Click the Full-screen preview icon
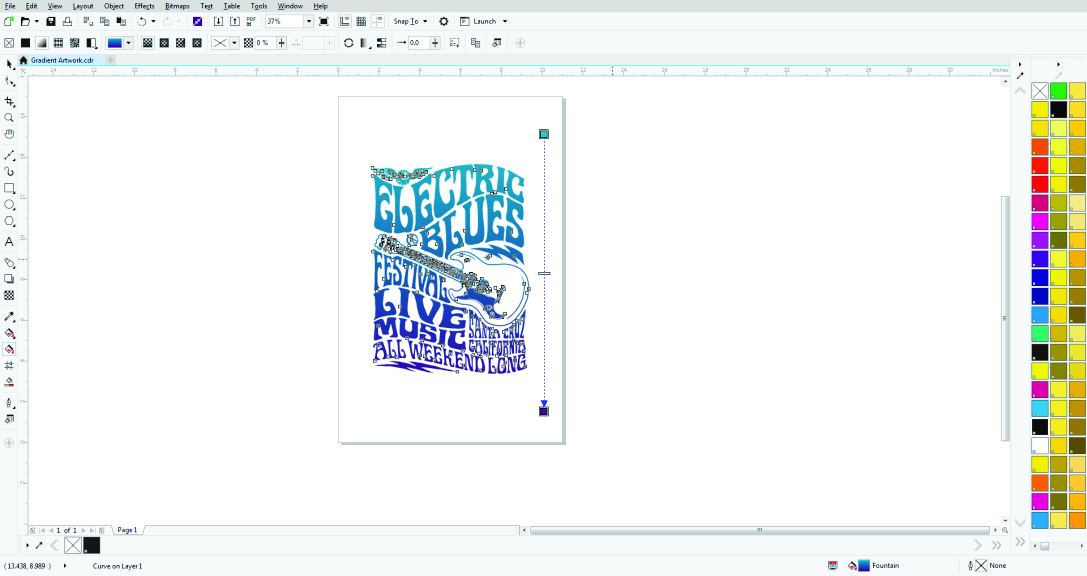Screen dimensions: 1087x576 tap(324, 21)
